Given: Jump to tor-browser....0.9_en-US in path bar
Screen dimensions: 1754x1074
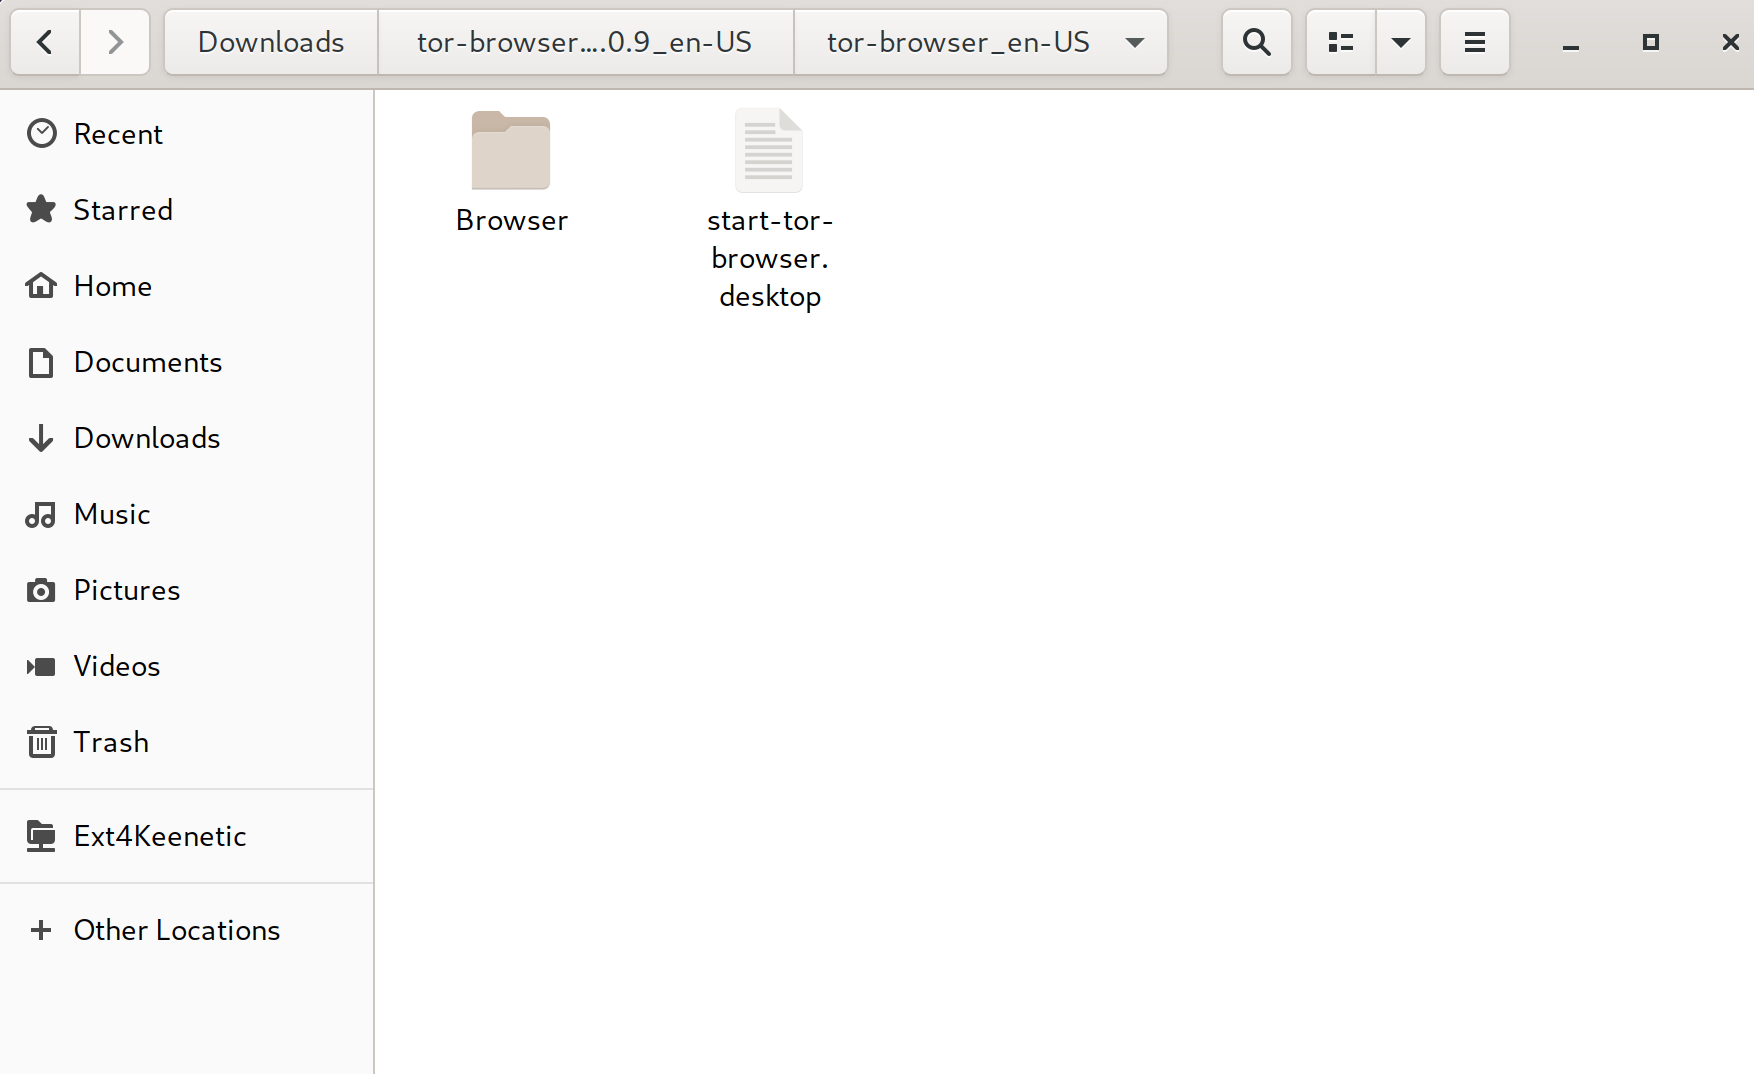Looking at the screenshot, I should (585, 42).
